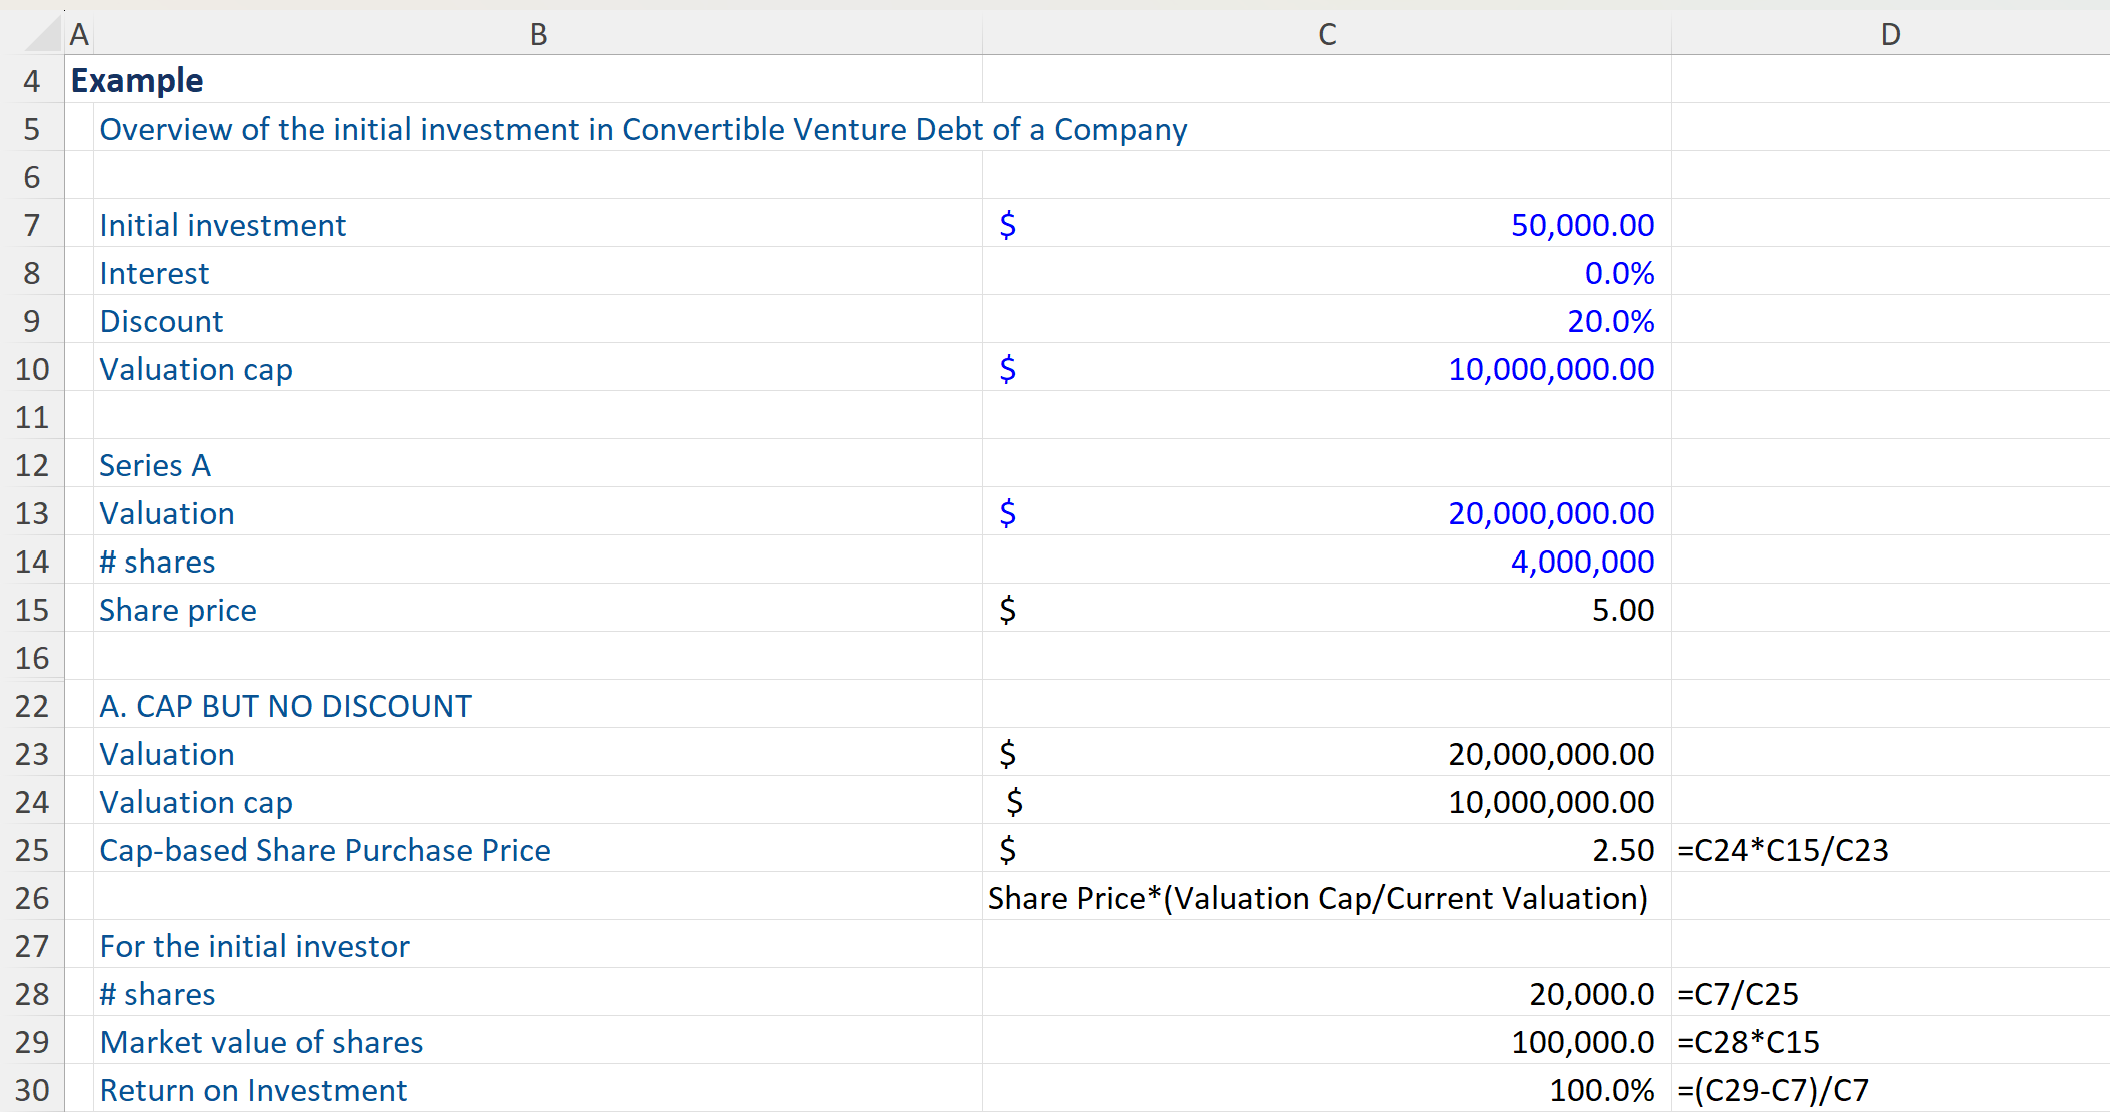Screen dimensions: 2110x1112
Task: Click the Series A valuation 20,000,000.00 cell
Action: coord(1550,513)
